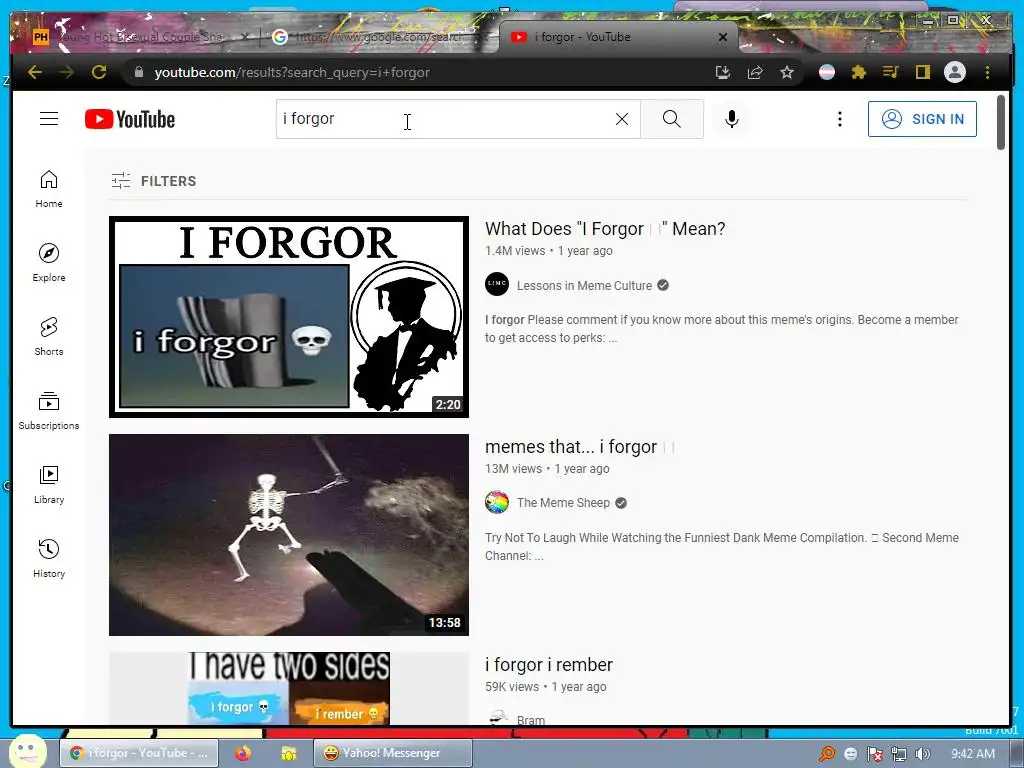Open Explore in the sidebar

49,263
